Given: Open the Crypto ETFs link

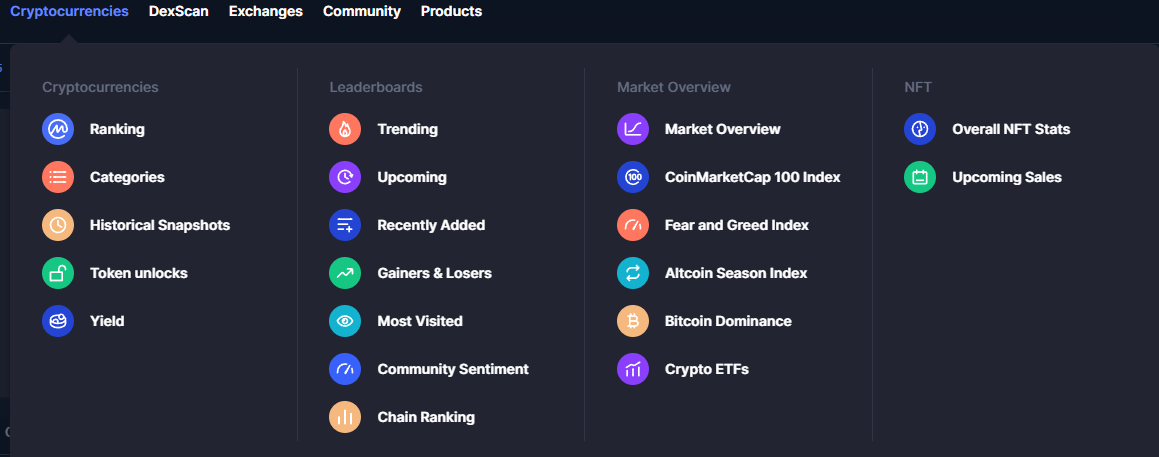Looking at the screenshot, I should click(x=707, y=369).
